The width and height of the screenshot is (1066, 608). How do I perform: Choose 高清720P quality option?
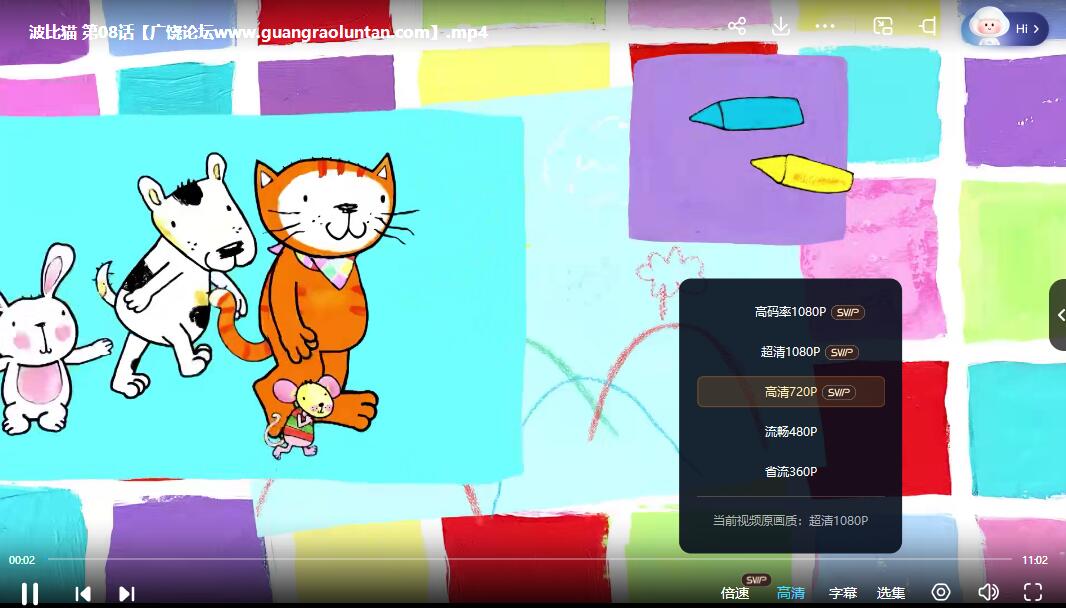[791, 392]
